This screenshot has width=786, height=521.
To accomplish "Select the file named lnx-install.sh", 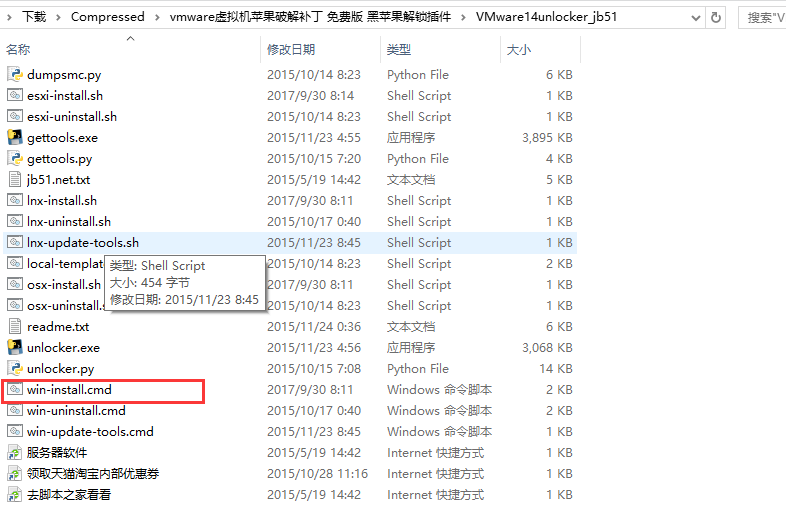I will (x=62, y=201).
